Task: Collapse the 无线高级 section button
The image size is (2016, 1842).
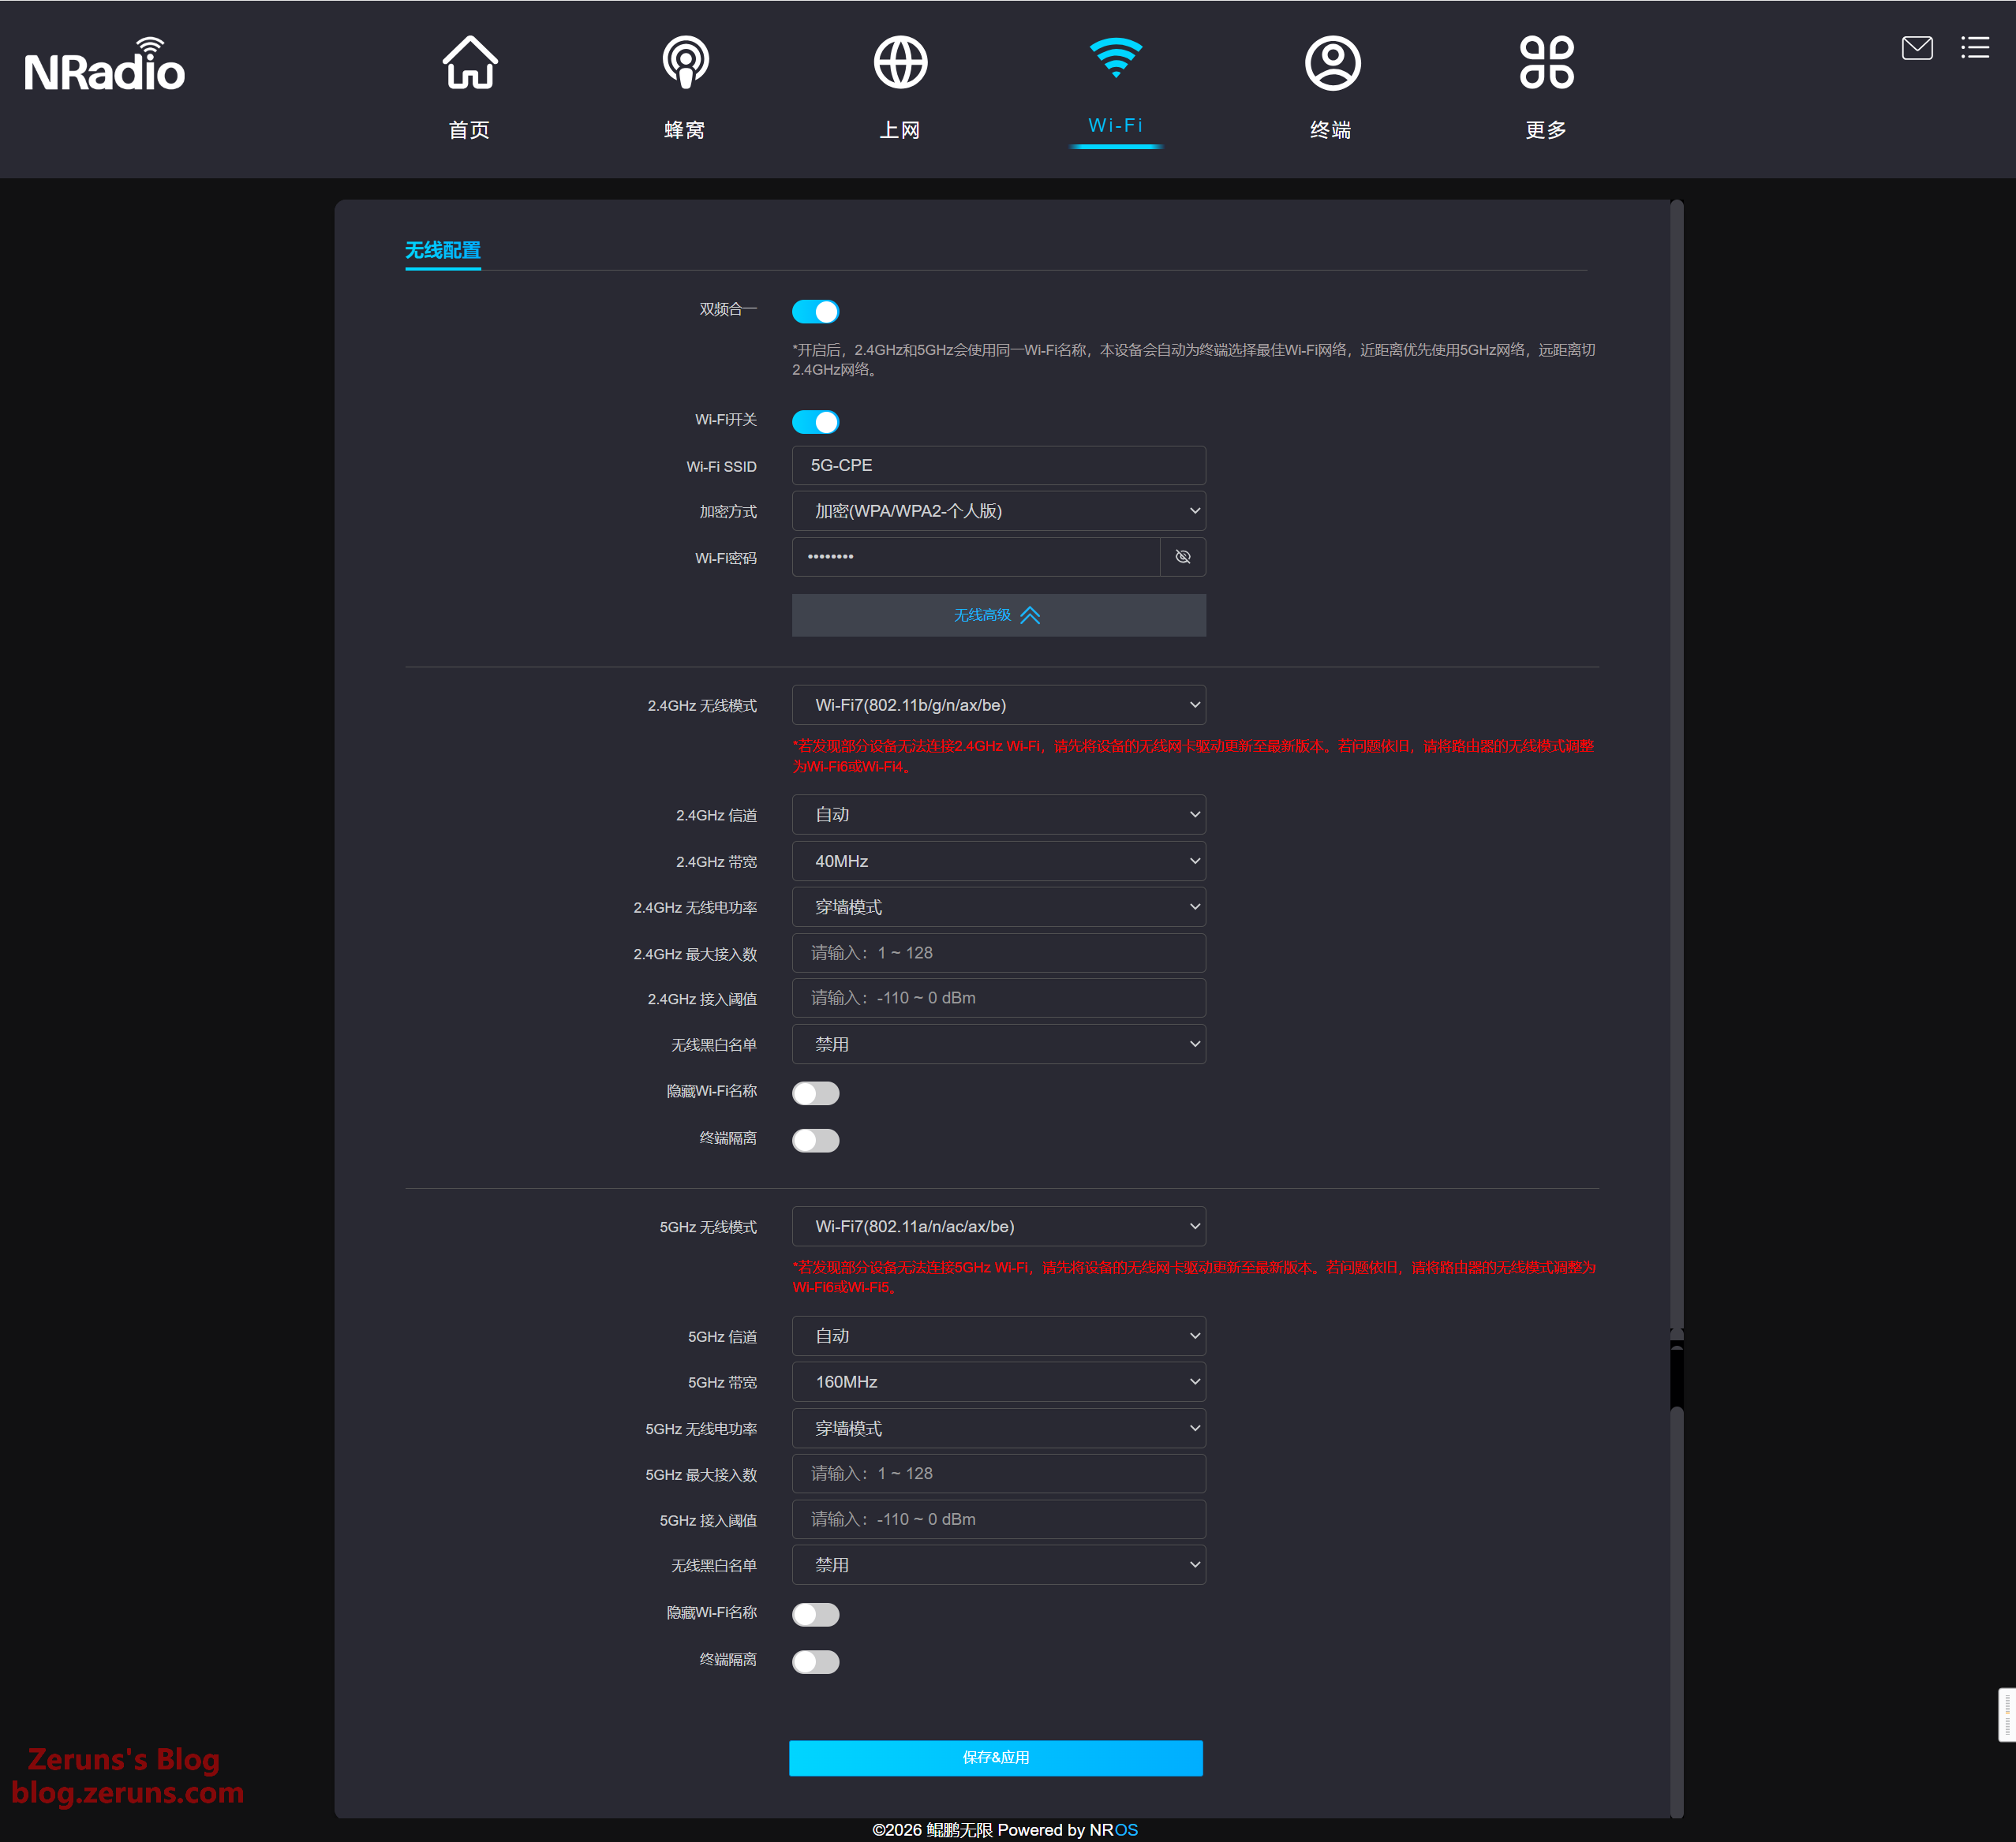Action: click(998, 615)
